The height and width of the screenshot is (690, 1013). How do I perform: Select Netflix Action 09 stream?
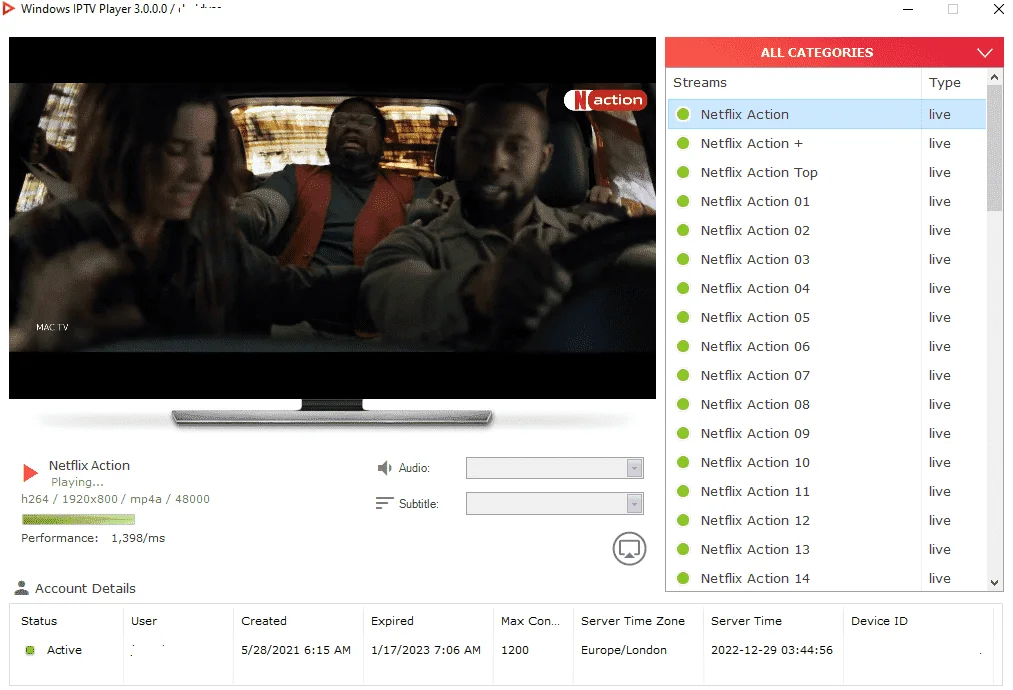click(x=827, y=434)
